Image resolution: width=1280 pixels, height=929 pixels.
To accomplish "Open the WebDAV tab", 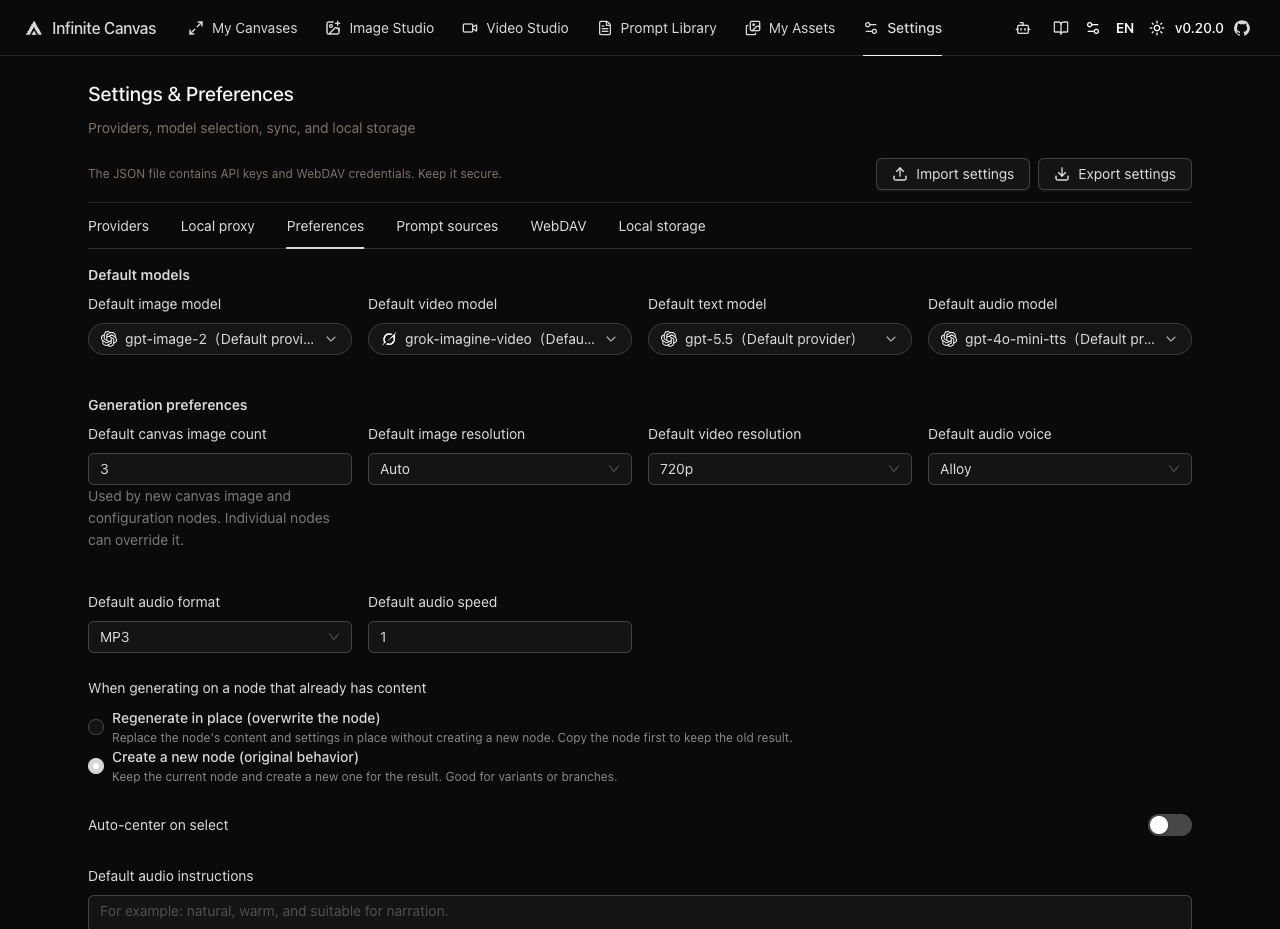I will tap(558, 226).
